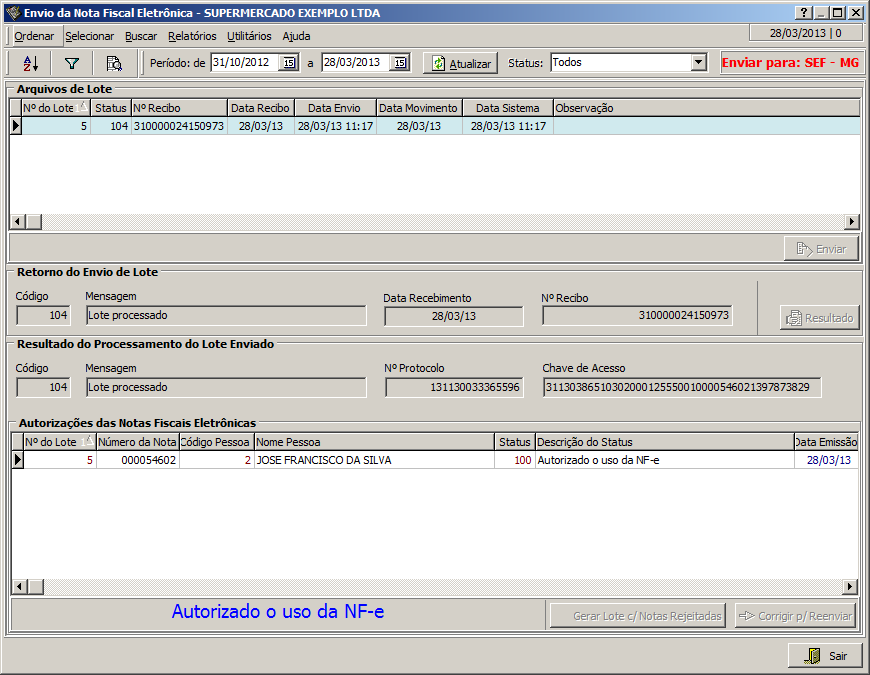
Task: Open the Utilitários menu
Action: (x=249, y=36)
